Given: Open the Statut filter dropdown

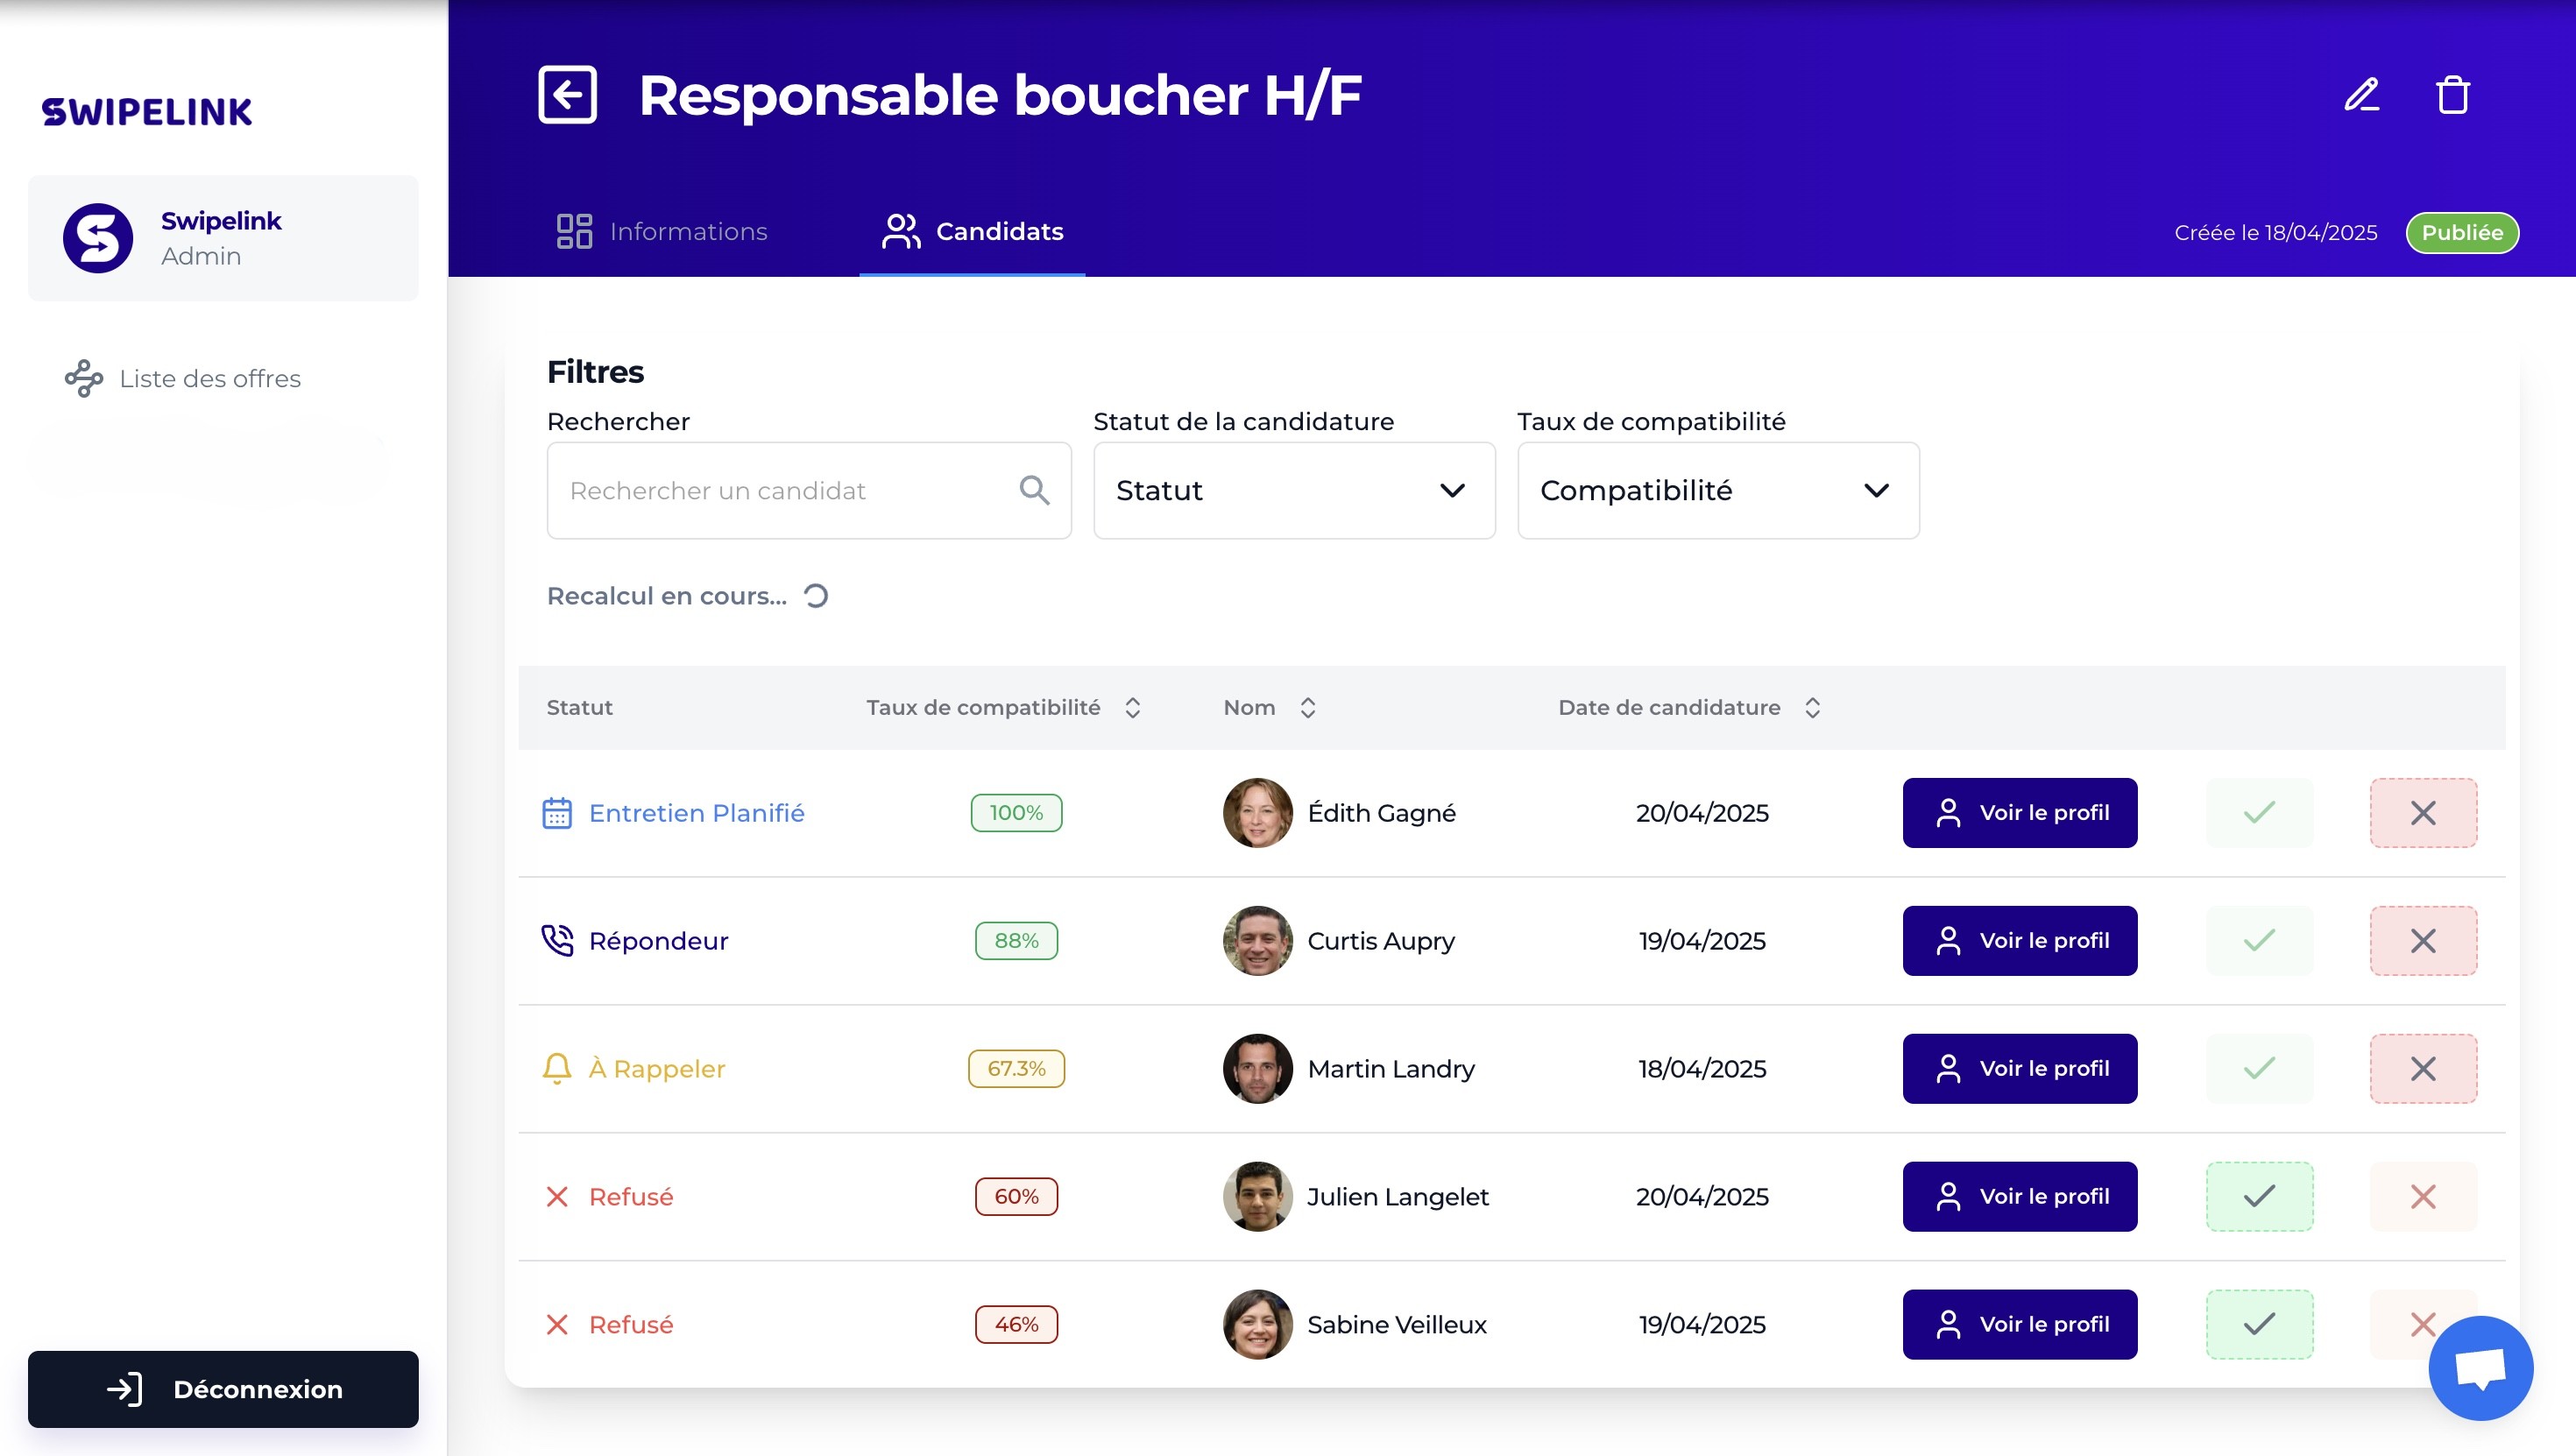Looking at the screenshot, I should click(1293, 490).
